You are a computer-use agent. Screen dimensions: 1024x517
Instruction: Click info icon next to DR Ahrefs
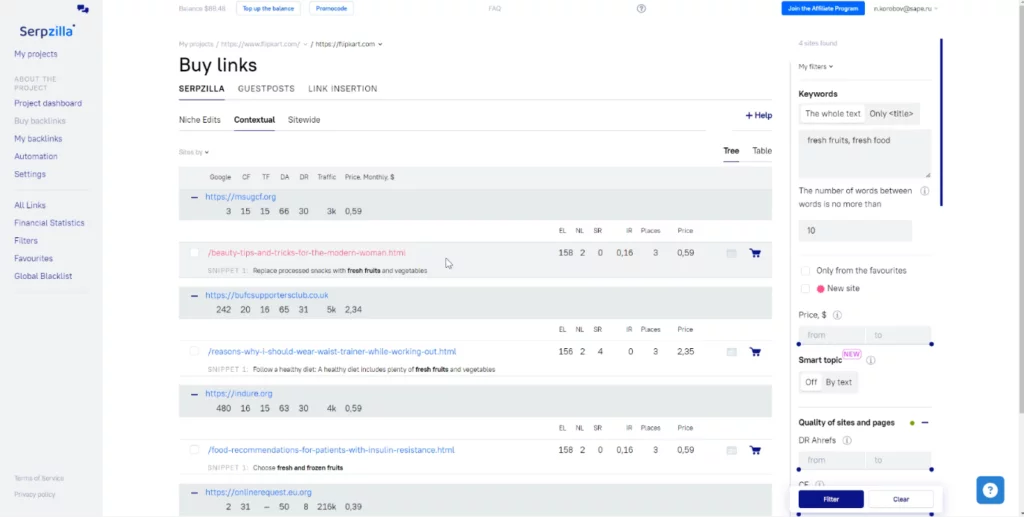[847, 441]
